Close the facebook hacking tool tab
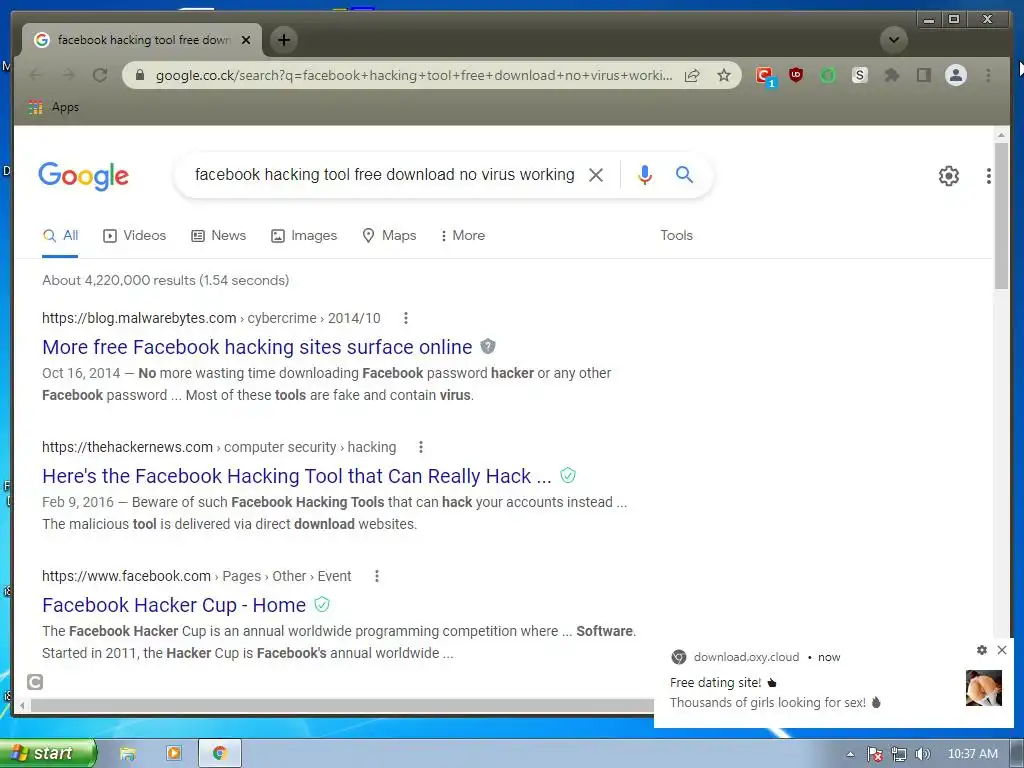1024x768 pixels. tap(246, 40)
